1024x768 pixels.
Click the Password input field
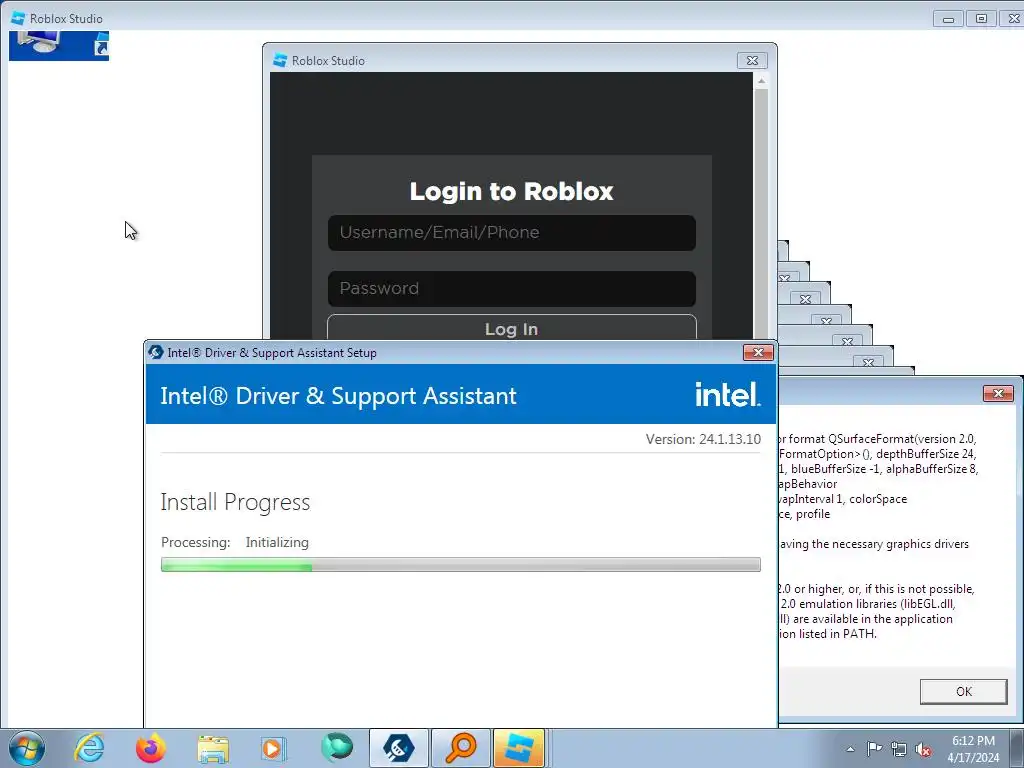pos(511,289)
